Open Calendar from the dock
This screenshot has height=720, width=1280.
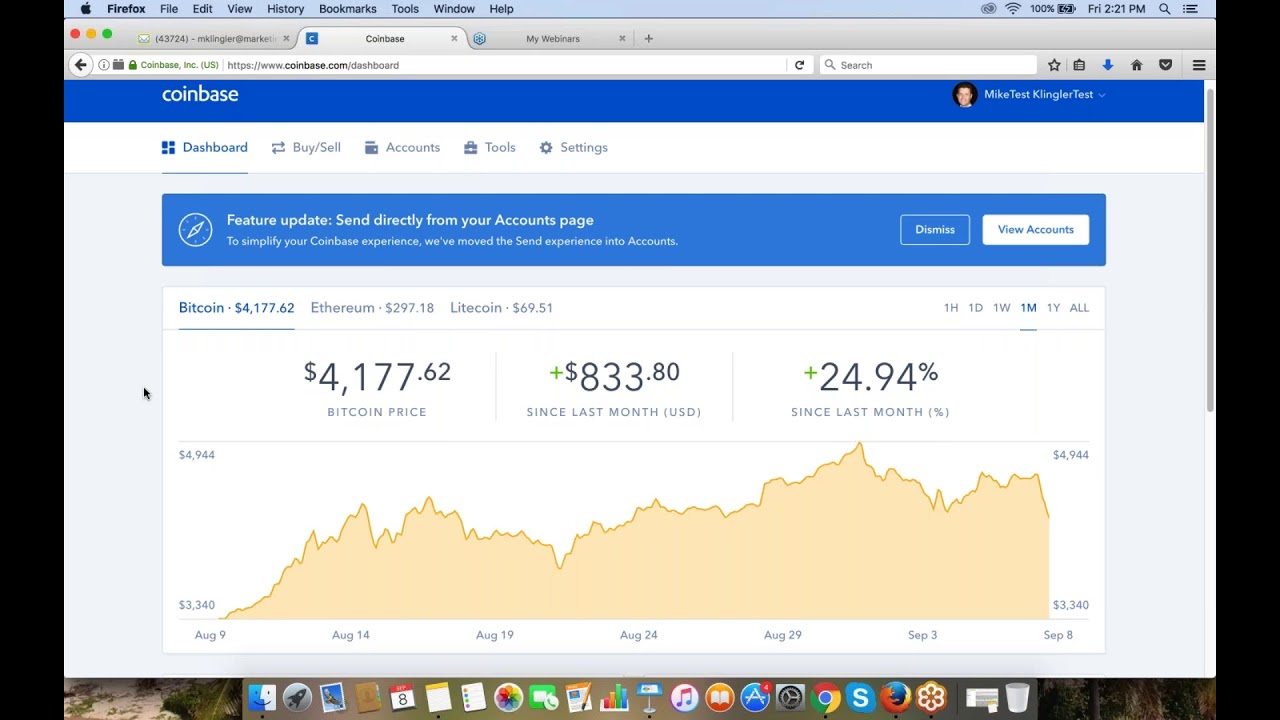pos(403,697)
